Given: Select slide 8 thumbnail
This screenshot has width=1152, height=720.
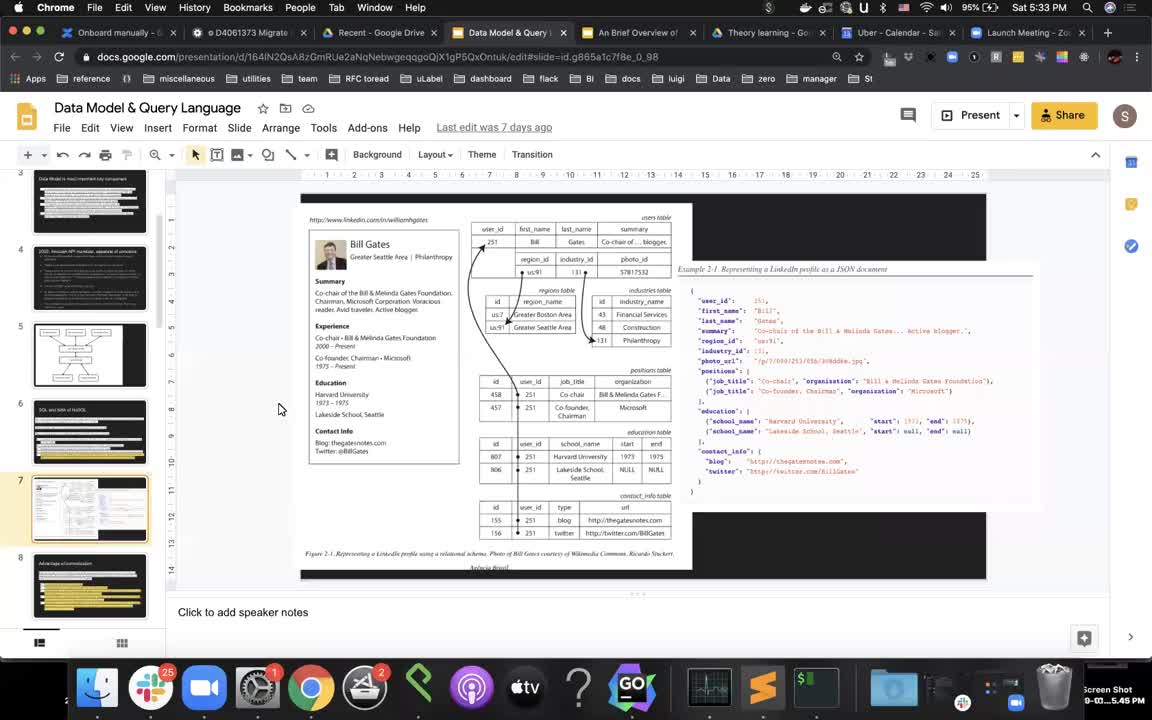Looking at the screenshot, I should click(x=90, y=586).
